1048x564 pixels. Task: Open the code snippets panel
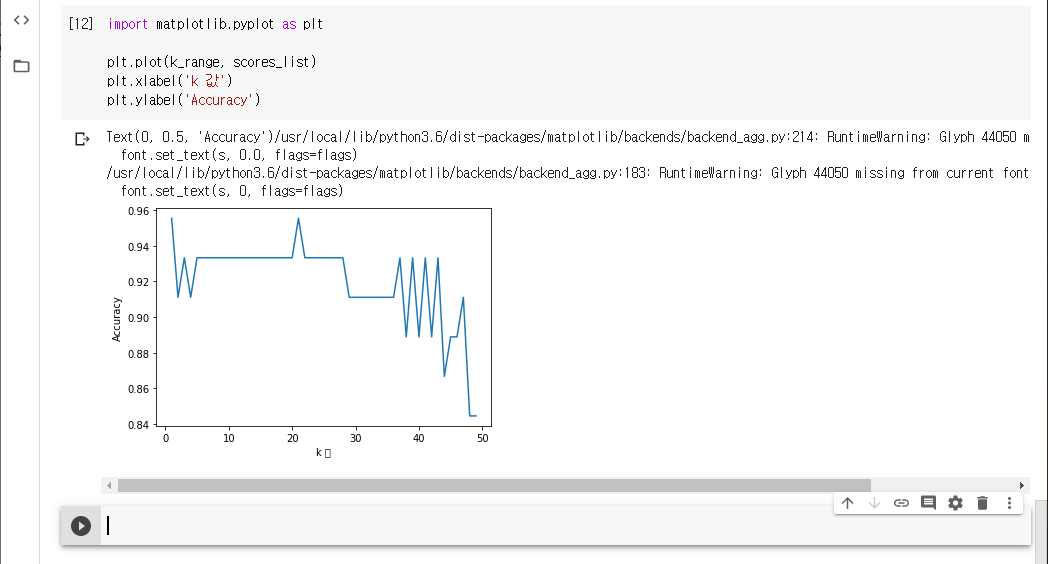tap(21, 21)
